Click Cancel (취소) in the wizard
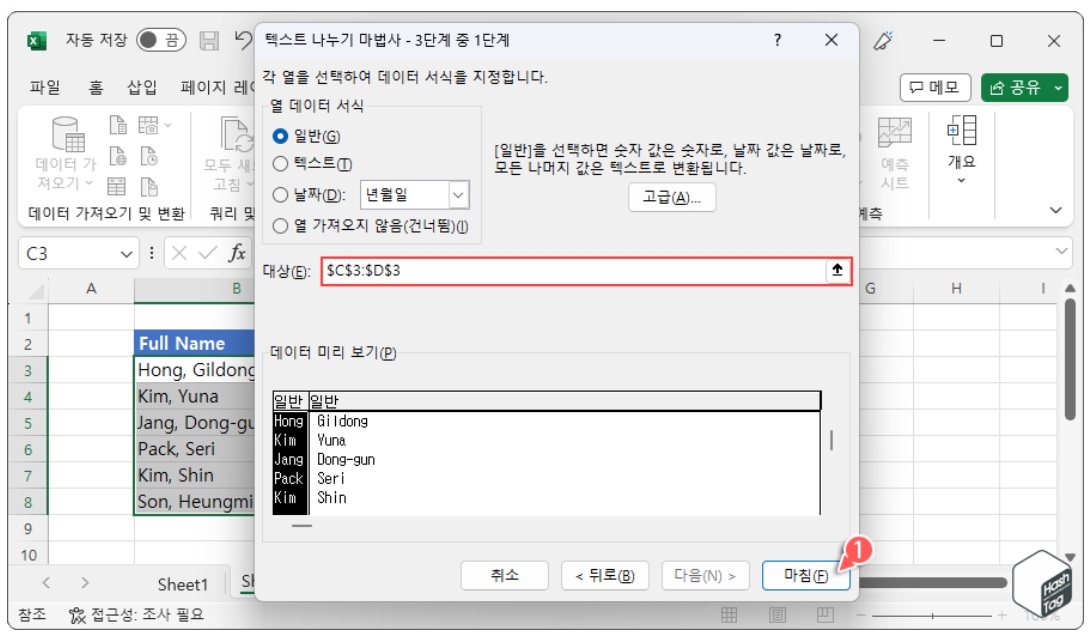Viewport: 1088px width, 634px height. [504, 575]
